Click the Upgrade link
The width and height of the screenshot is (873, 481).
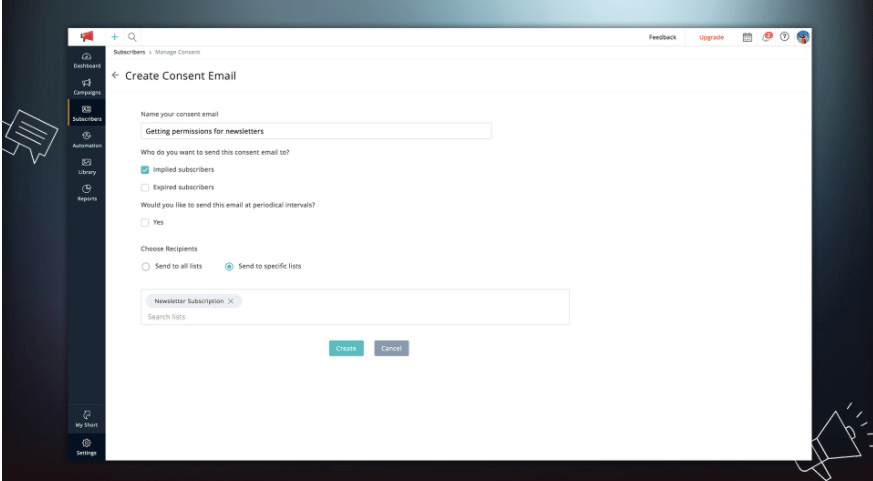[x=711, y=37]
